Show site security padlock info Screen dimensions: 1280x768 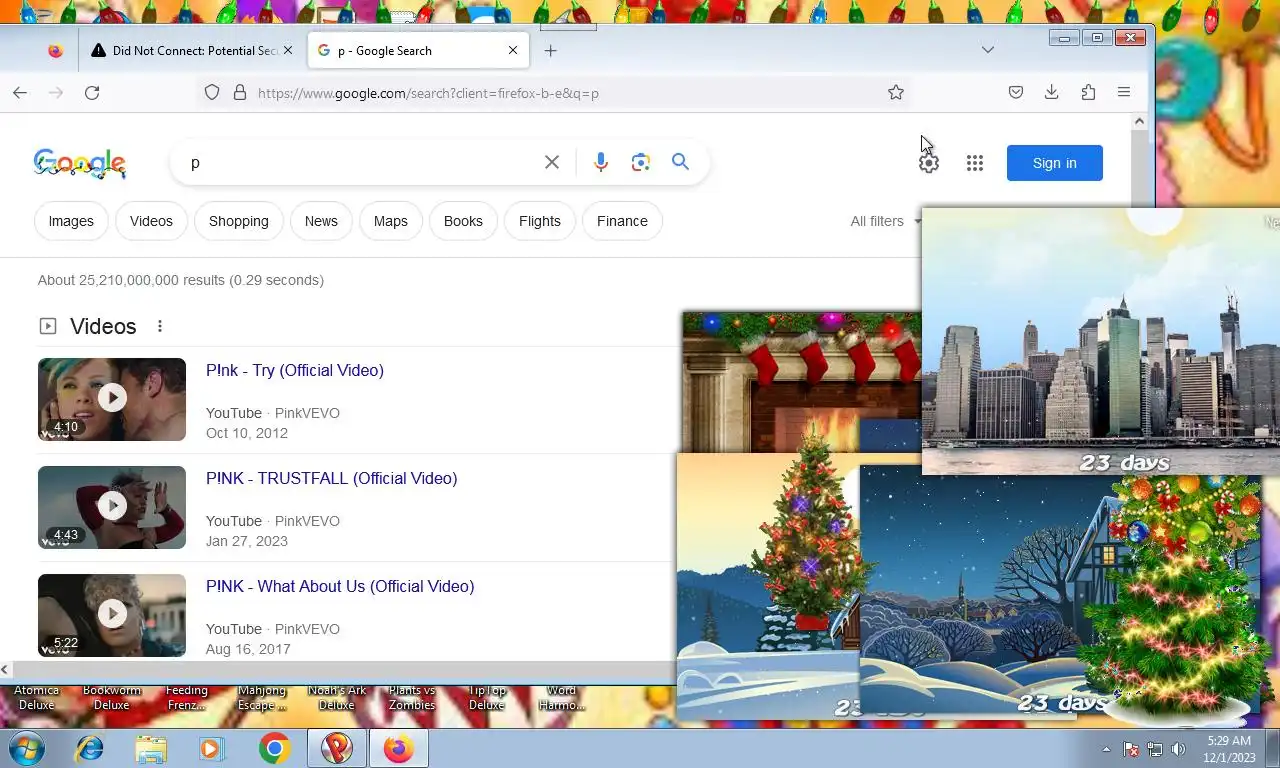[240, 93]
